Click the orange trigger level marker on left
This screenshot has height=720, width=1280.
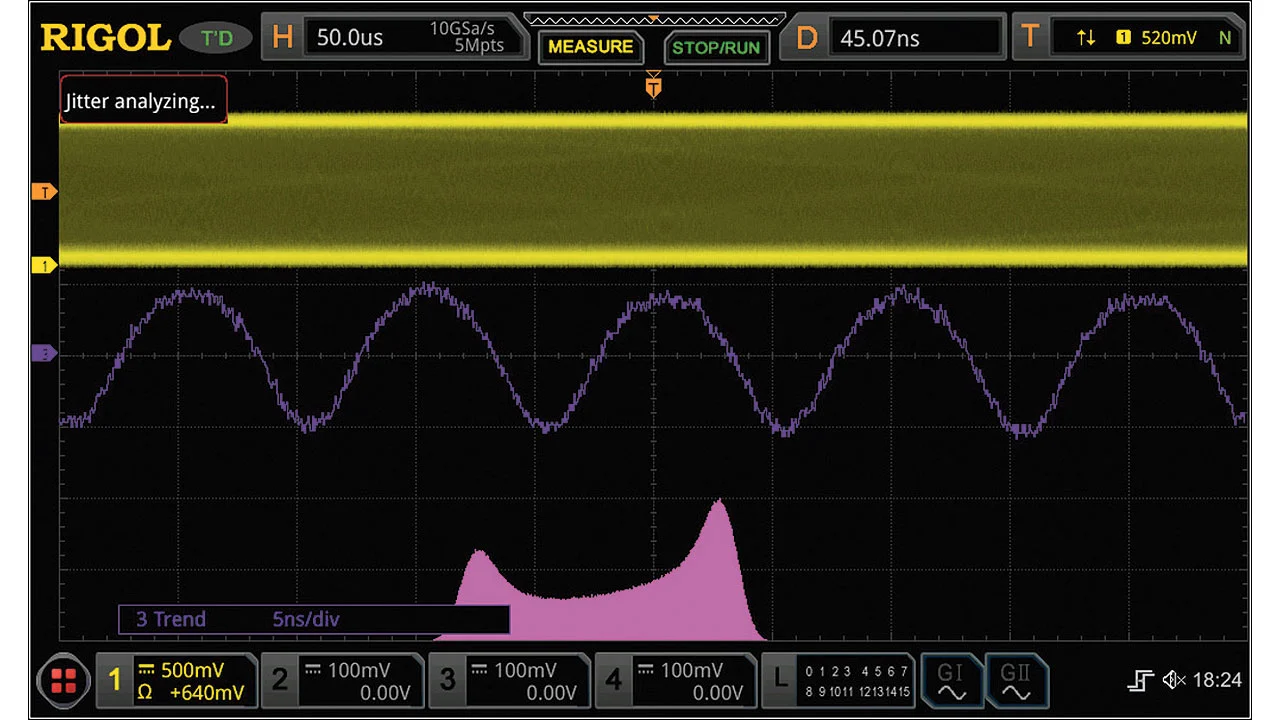(44, 191)
